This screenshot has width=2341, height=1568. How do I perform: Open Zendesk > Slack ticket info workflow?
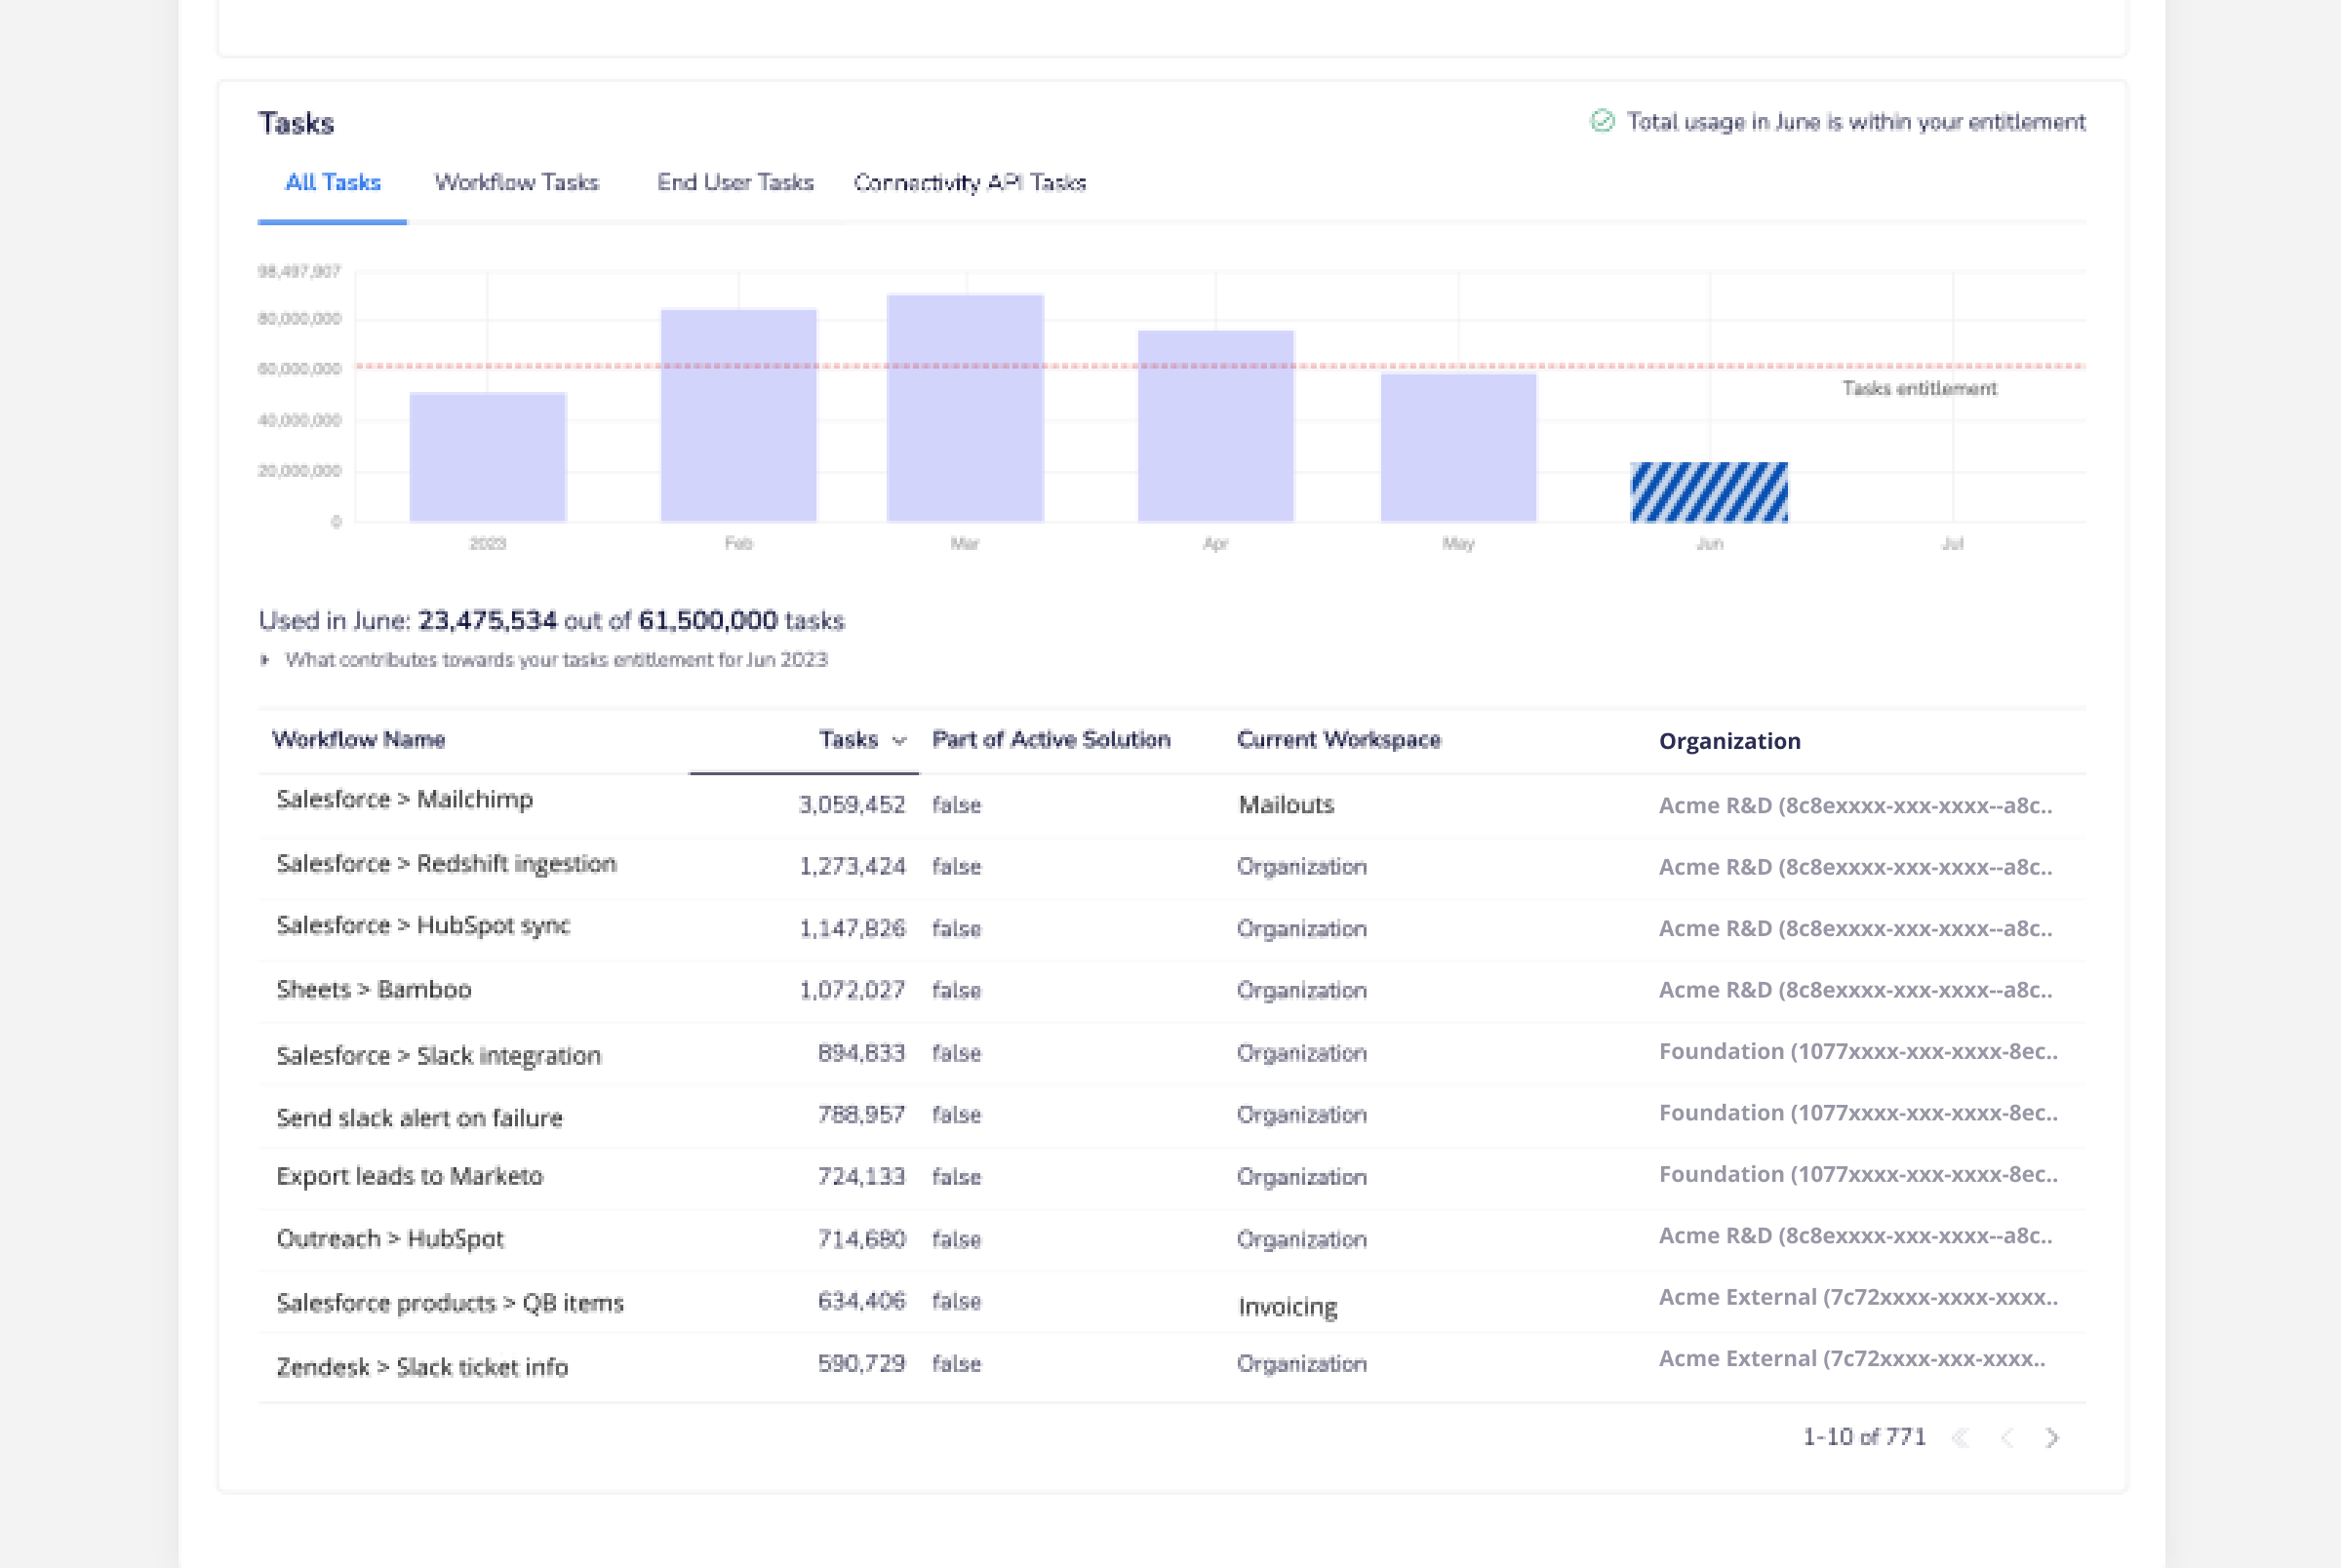(422, 1367)
